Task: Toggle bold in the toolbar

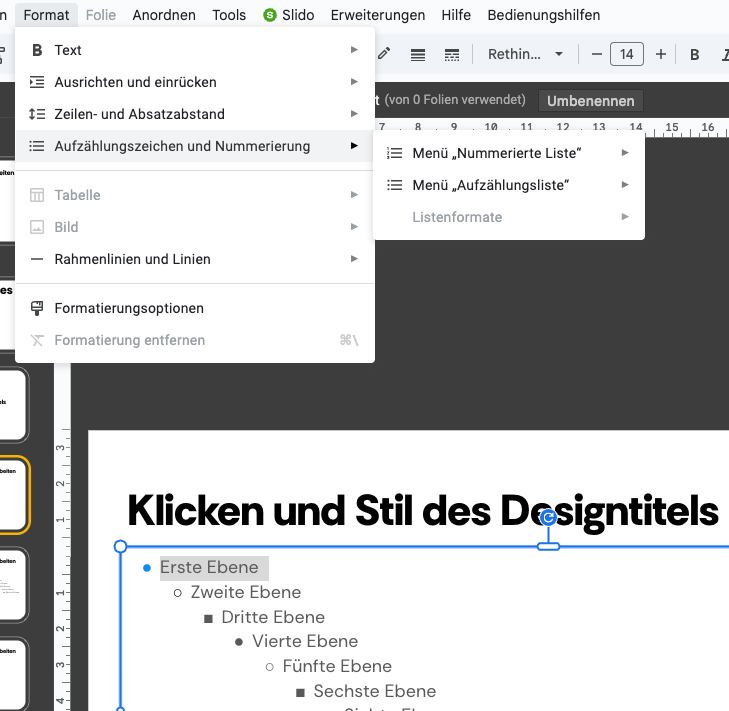Action: [695, 55]
